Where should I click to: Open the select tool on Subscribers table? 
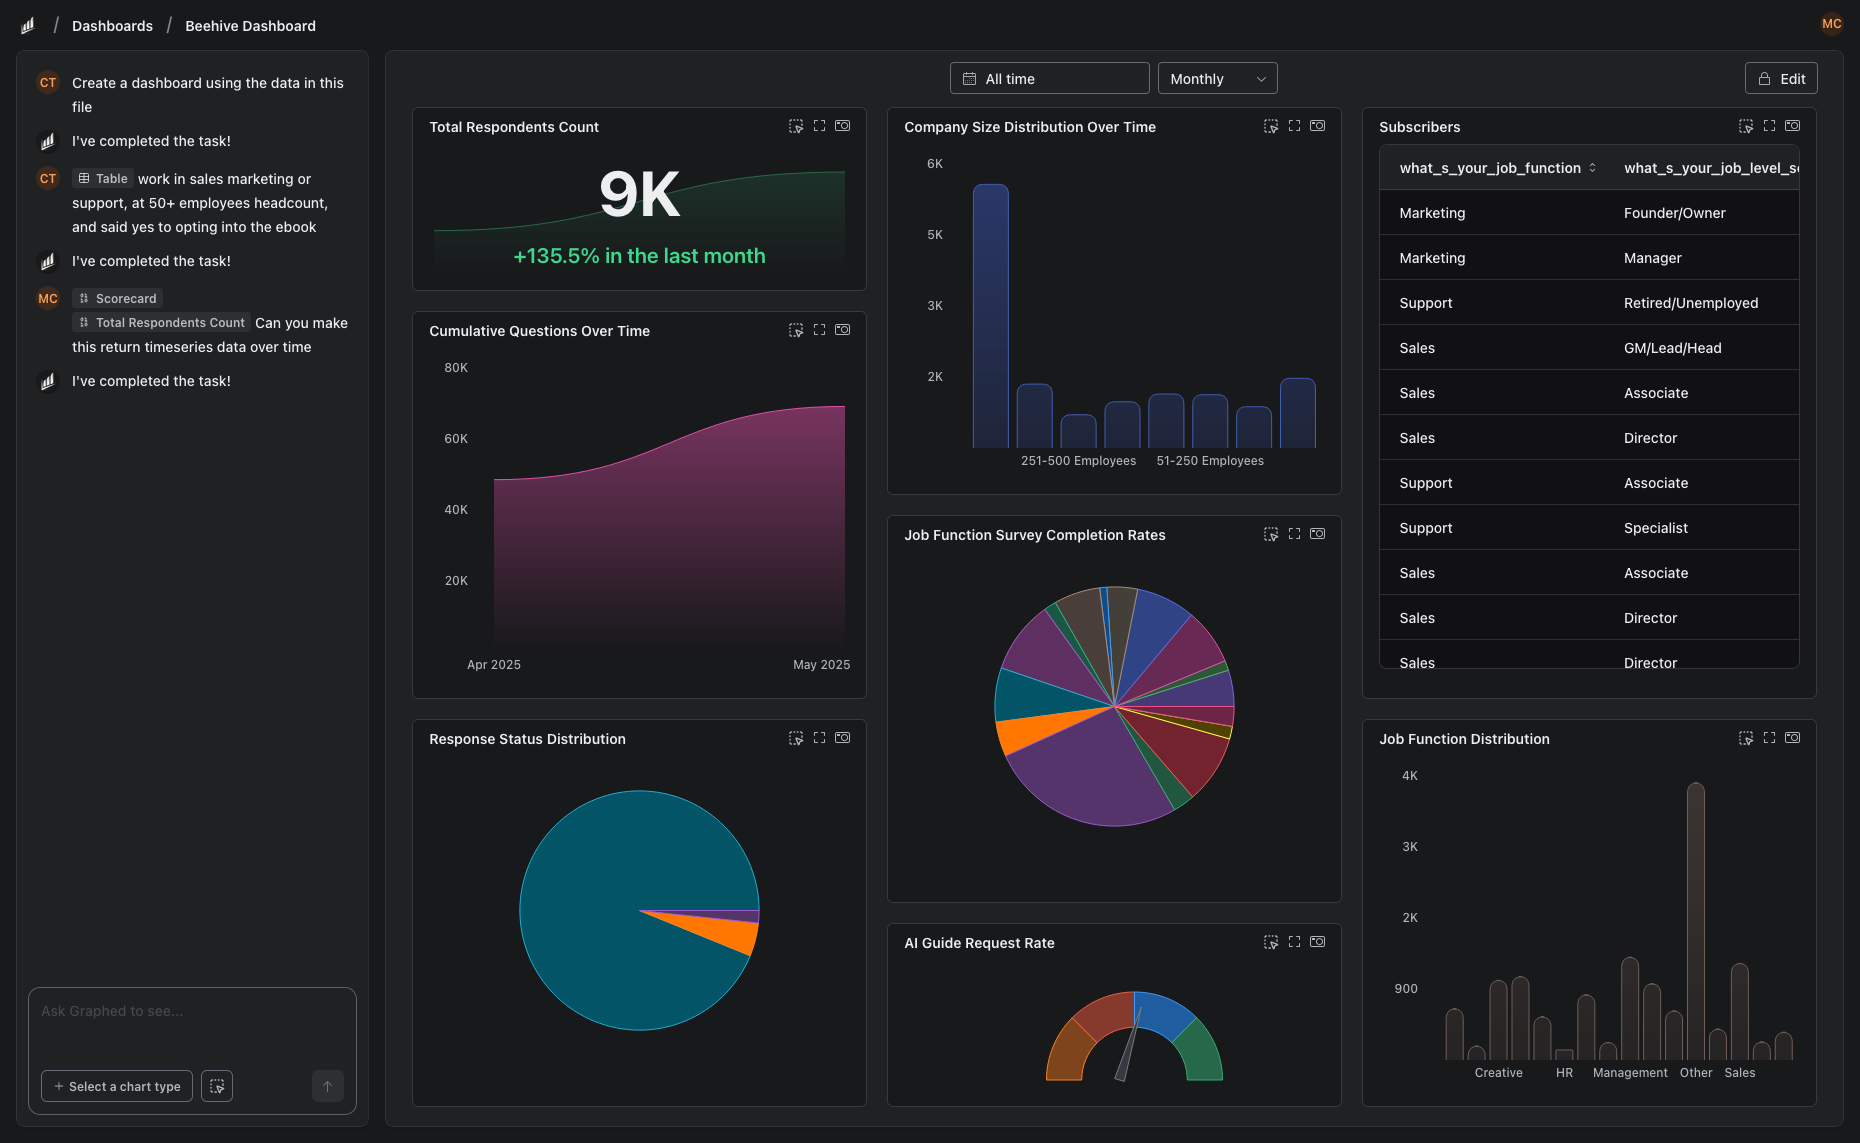pos(1746,126)
